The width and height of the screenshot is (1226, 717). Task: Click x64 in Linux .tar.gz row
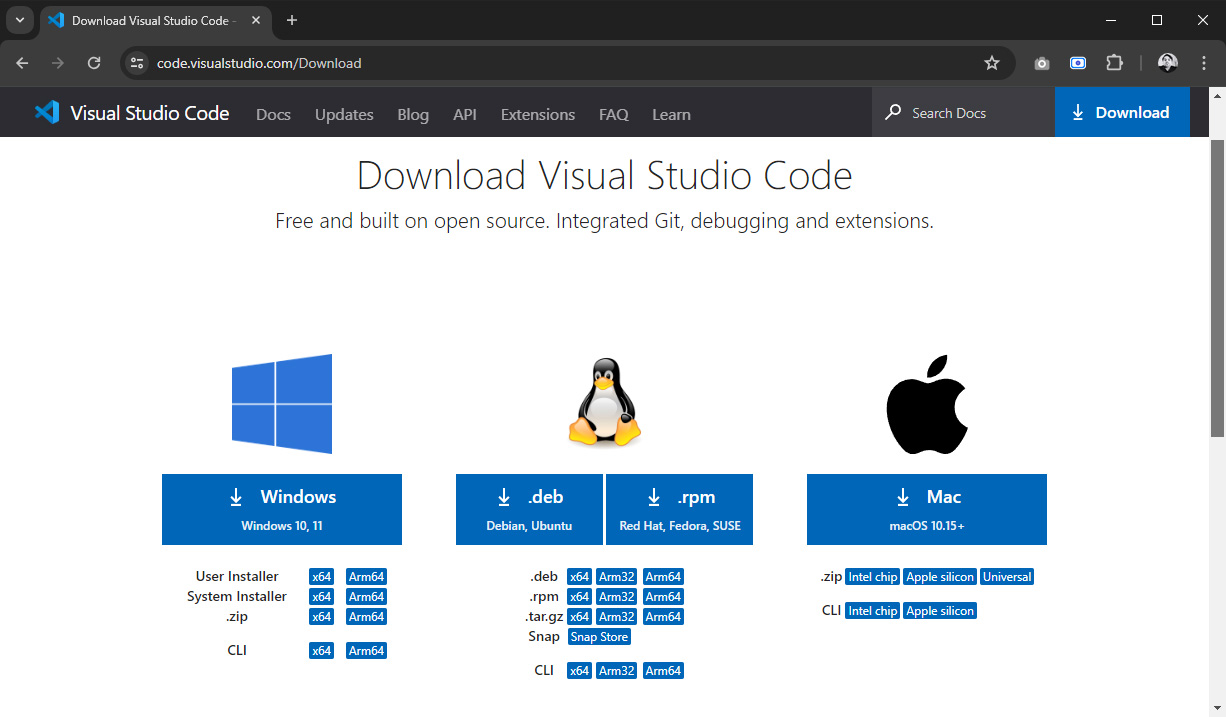[x=579, y=617]
